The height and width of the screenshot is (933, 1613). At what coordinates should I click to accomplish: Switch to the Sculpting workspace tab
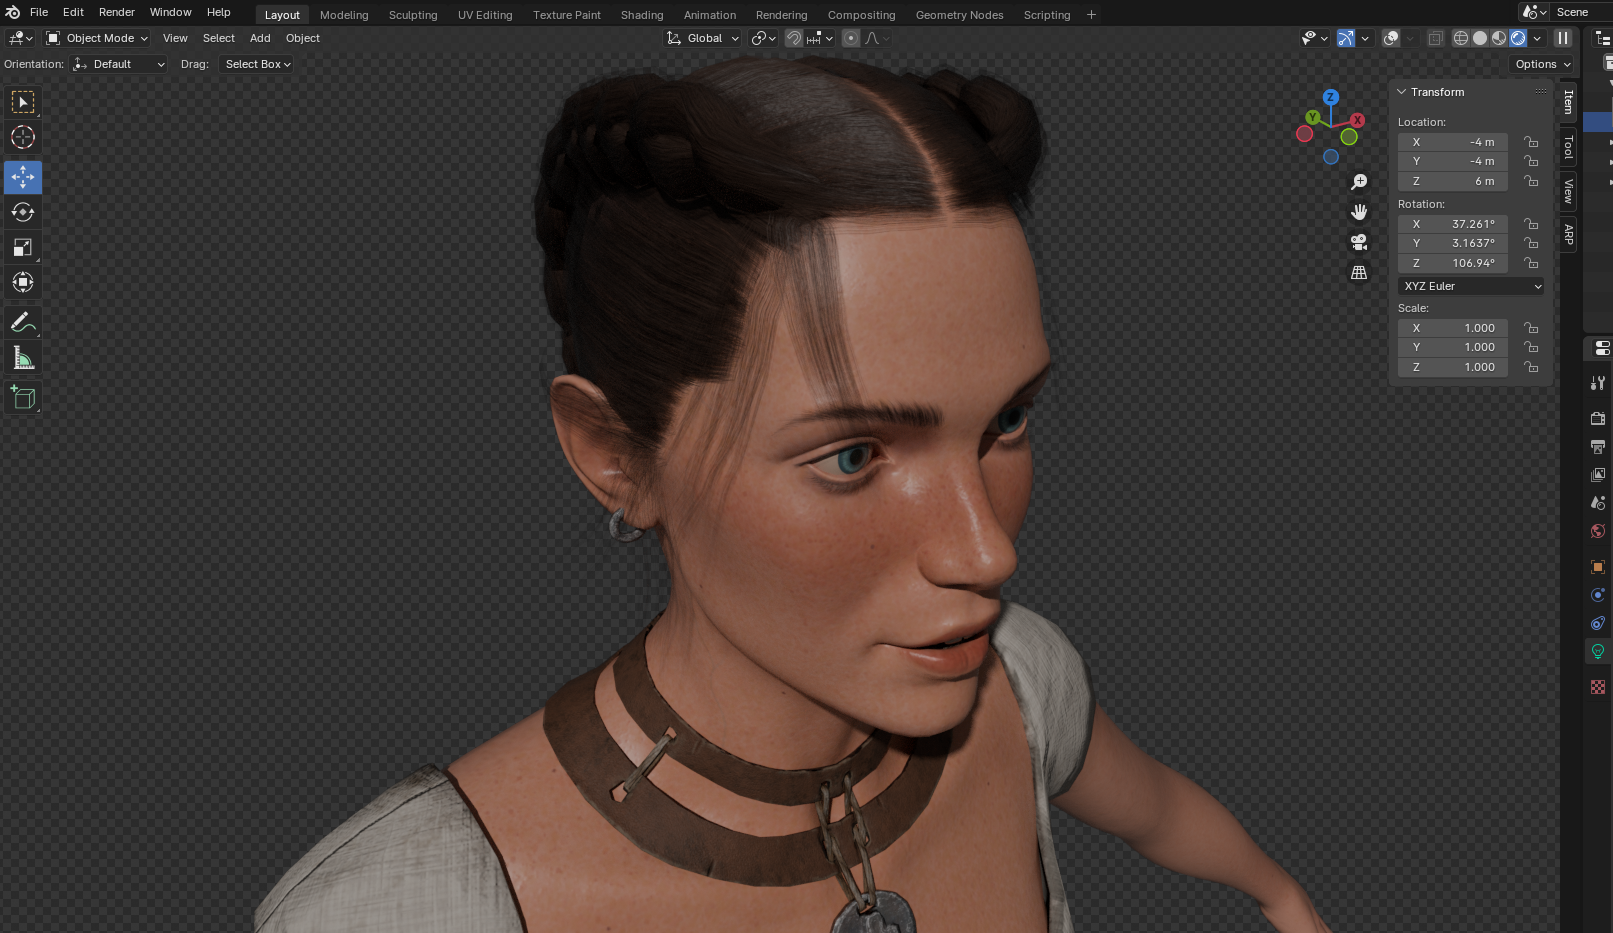tap(413, 15)
